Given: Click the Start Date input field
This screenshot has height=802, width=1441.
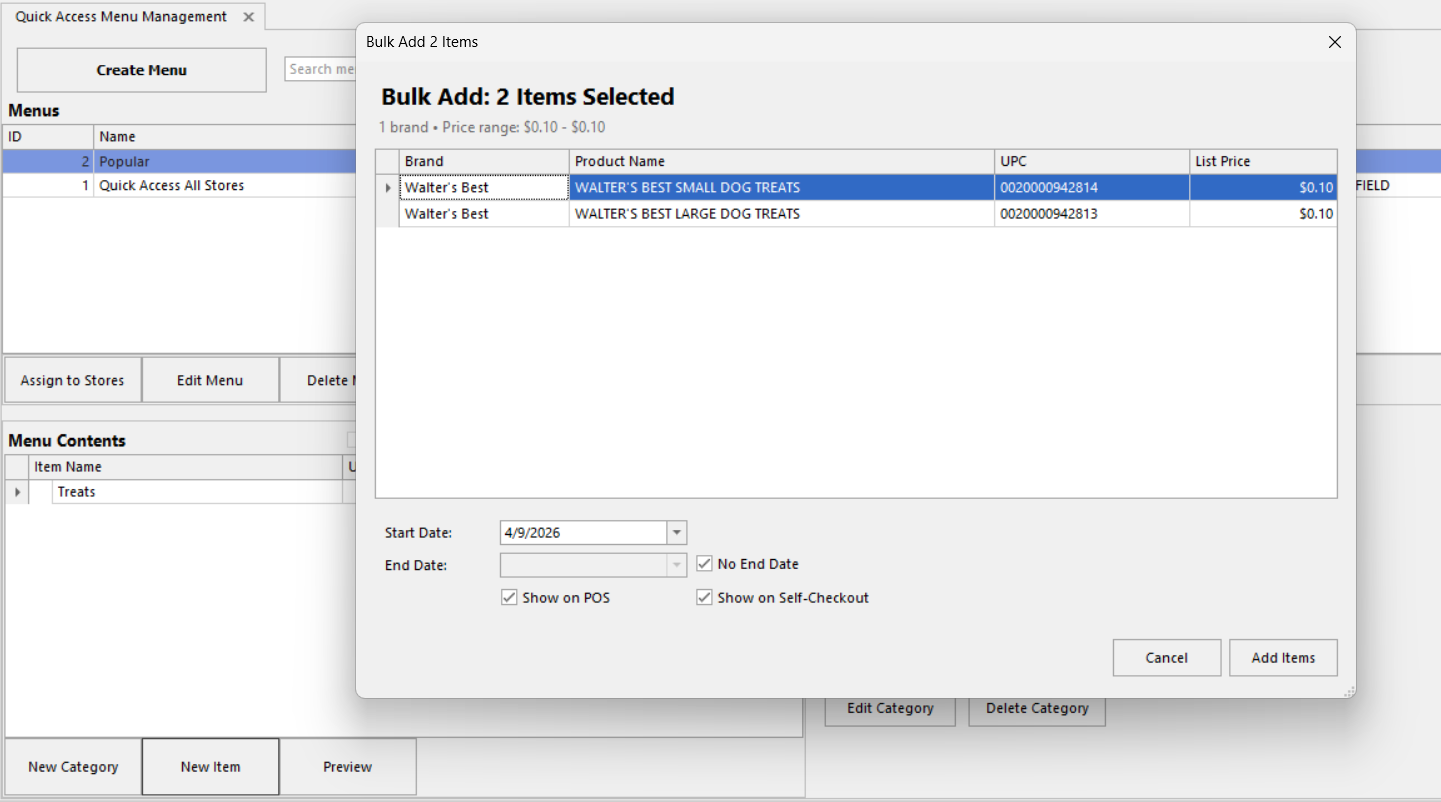Looking at the screenshot, I should click(583, 533).
